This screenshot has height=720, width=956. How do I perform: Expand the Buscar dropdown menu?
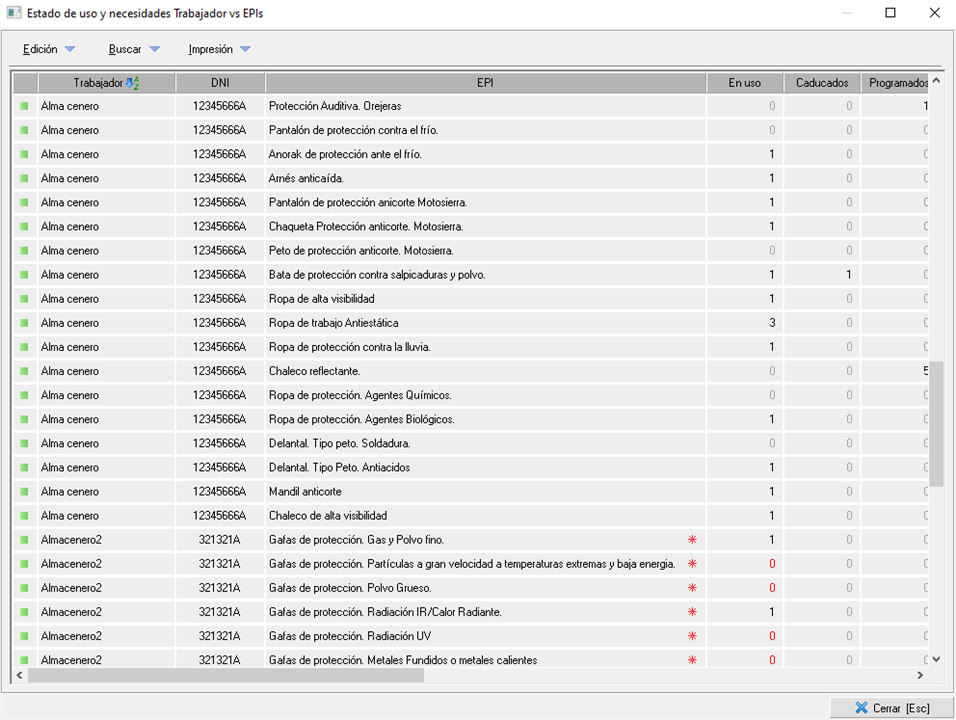tap(134, 49)
